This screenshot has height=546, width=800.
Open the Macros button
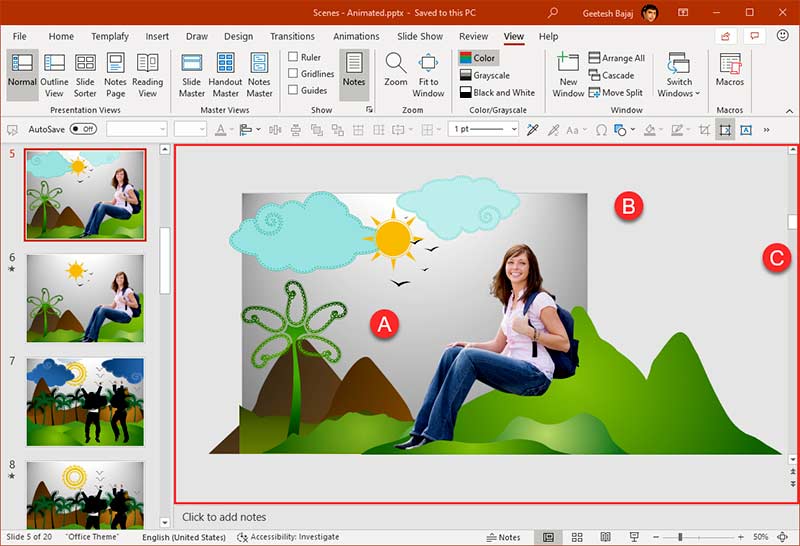pyautogui.click(x=730, y=71)
